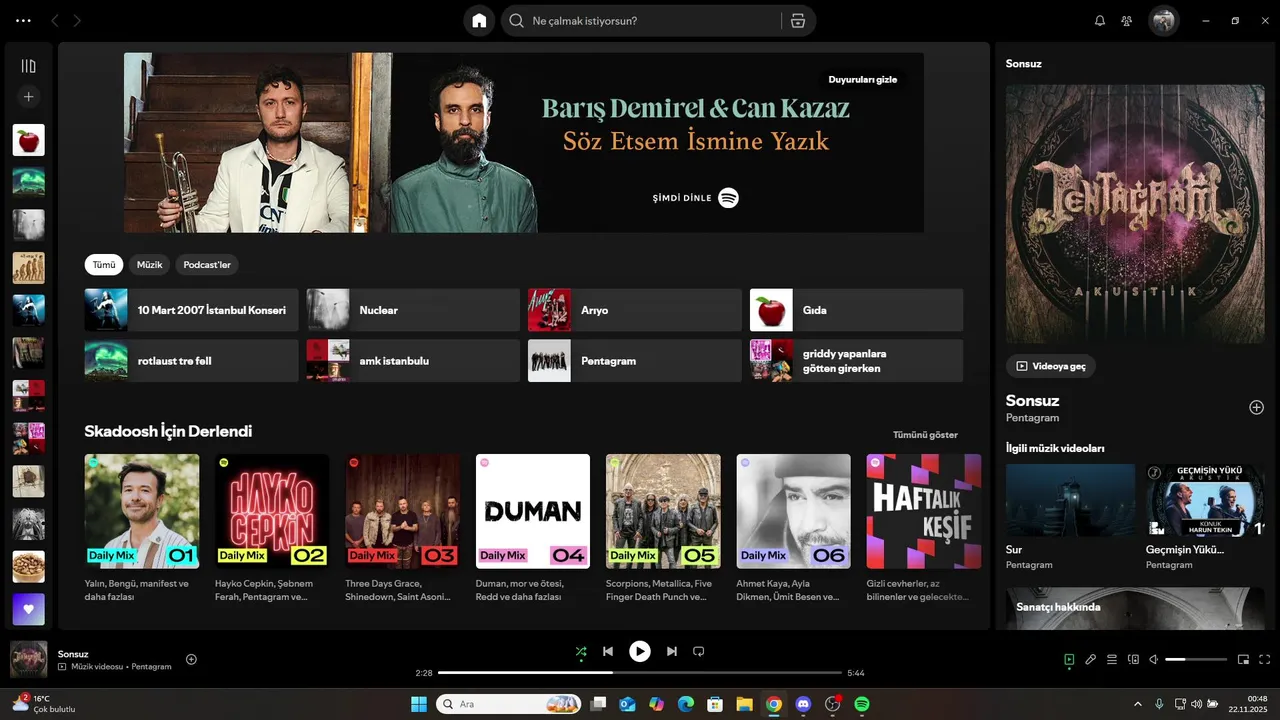This screenshot has width=1280, height=720.
Task: Open Liked Songs in sidebar
Action: (28, 609)
